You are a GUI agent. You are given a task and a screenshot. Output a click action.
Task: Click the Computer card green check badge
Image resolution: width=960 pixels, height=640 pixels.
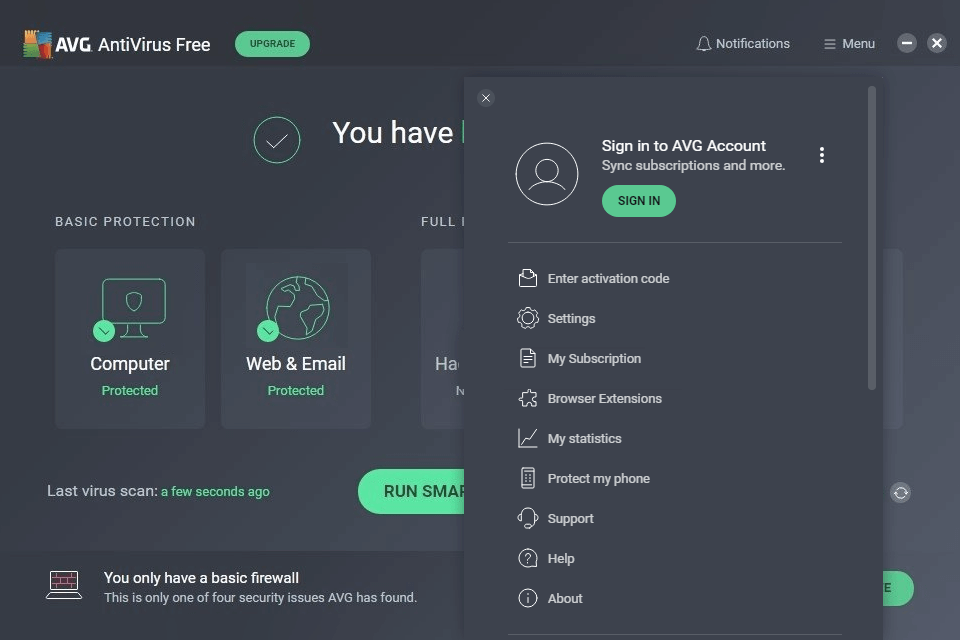104,331
